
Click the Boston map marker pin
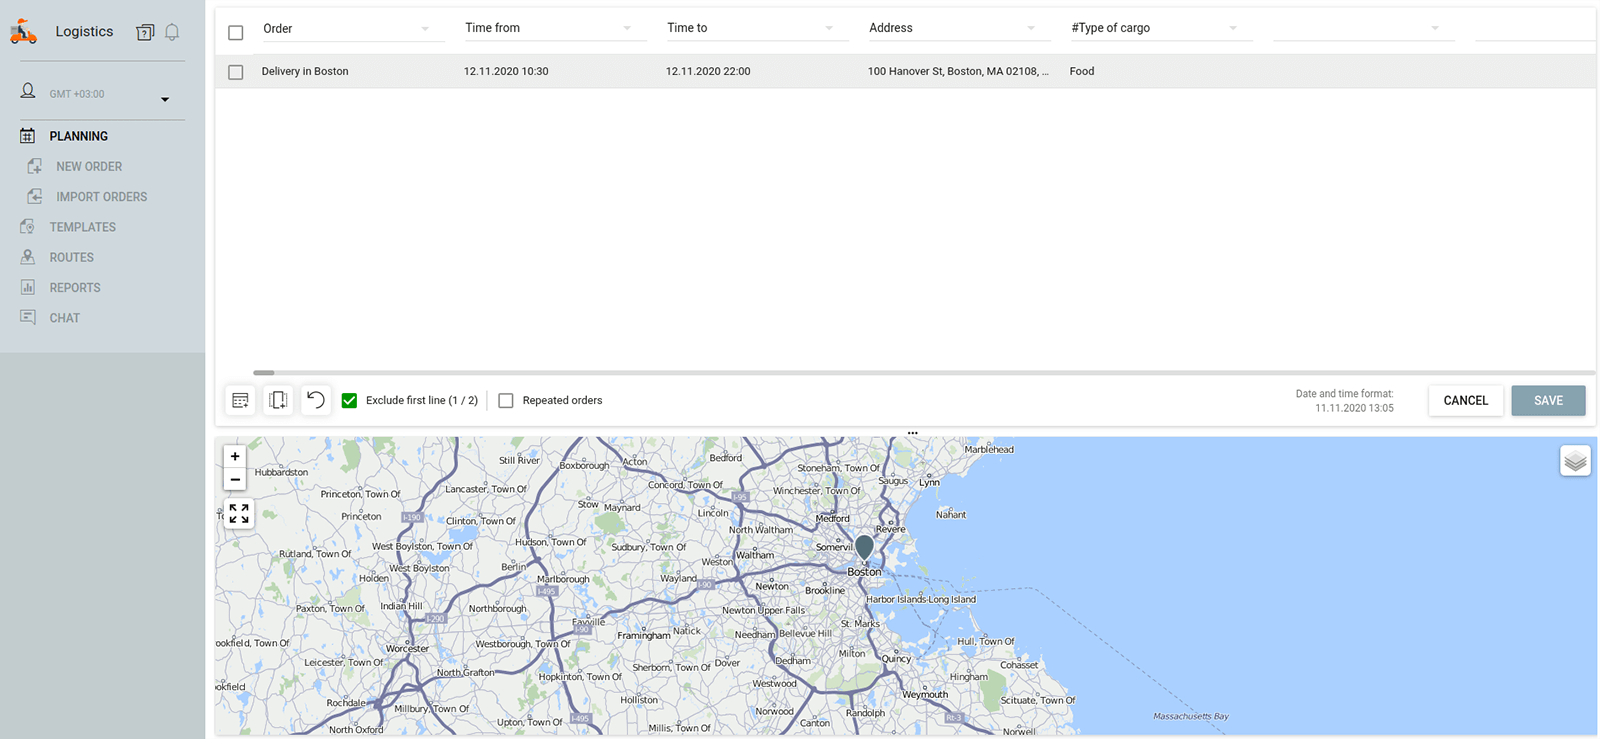864,547
